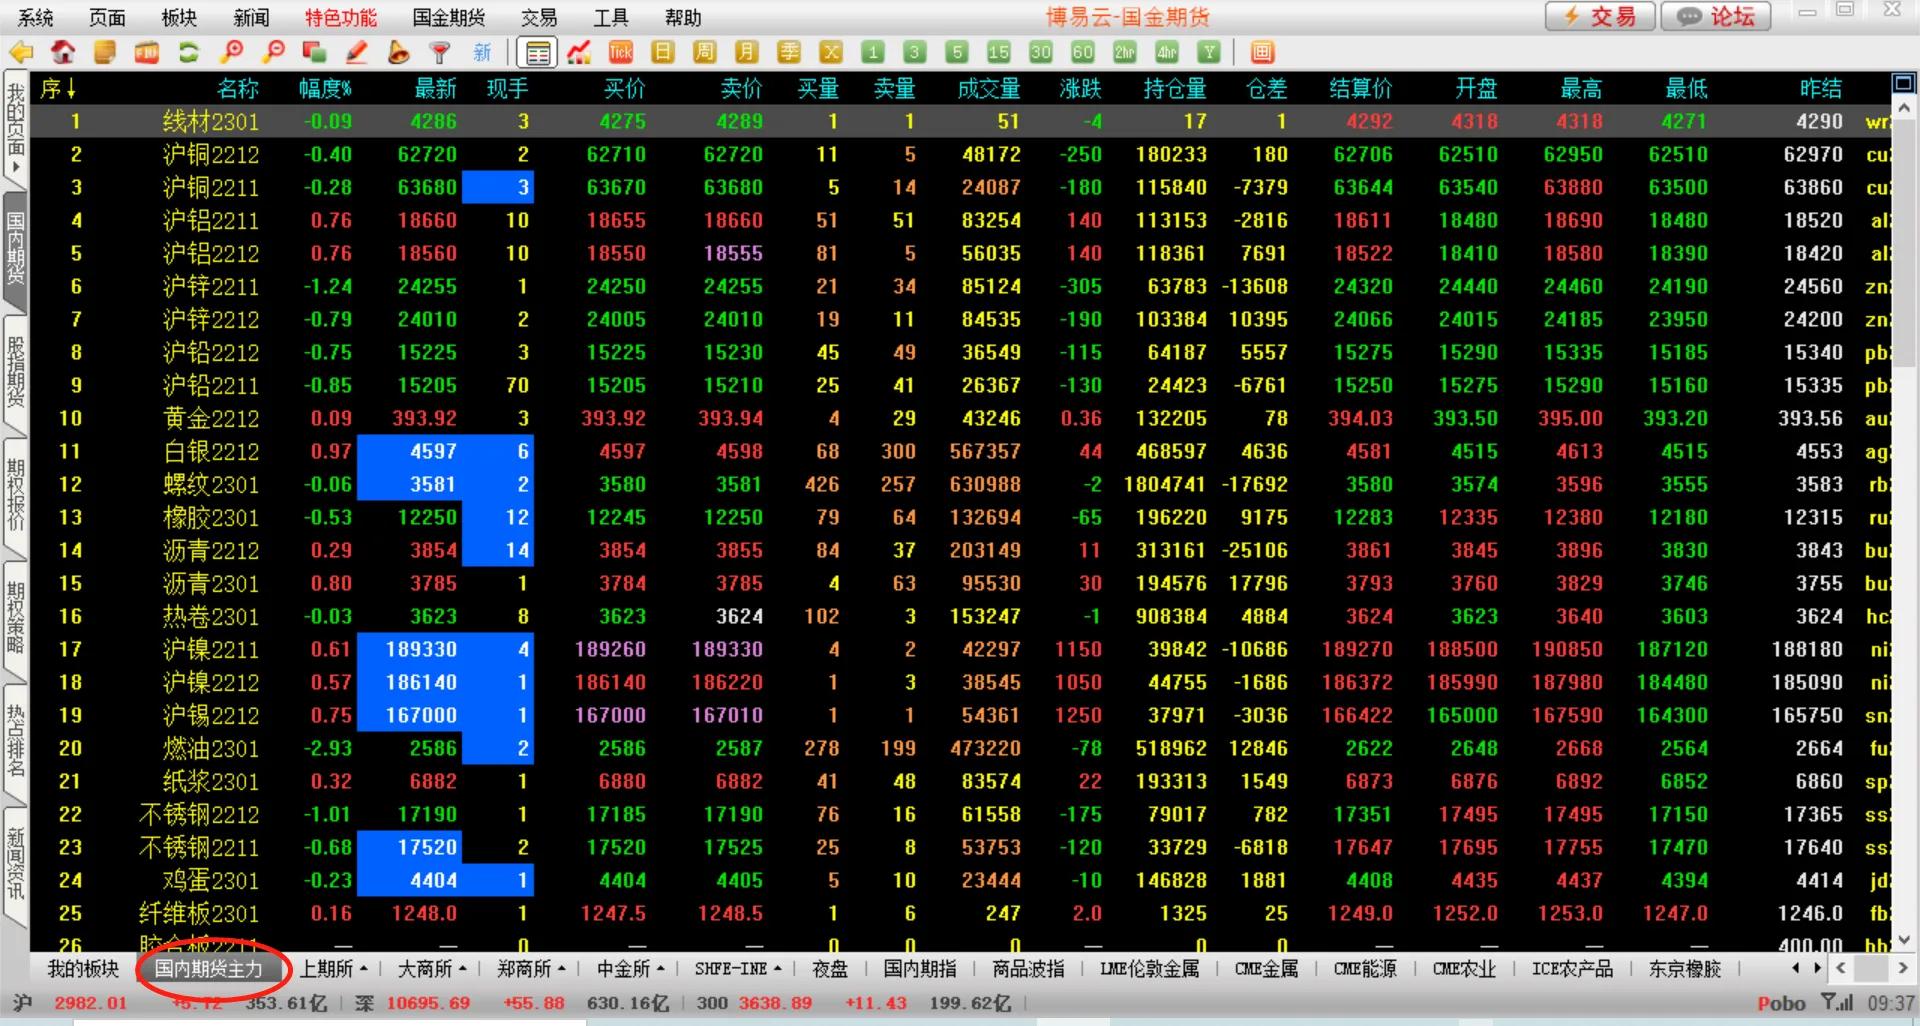
Task: Open the CME能源 tab
Action: tap(1364, 969)
